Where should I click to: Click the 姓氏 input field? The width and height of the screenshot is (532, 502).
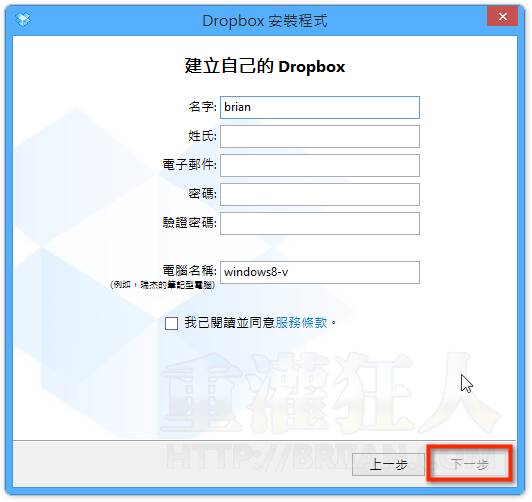coord(320,136)
